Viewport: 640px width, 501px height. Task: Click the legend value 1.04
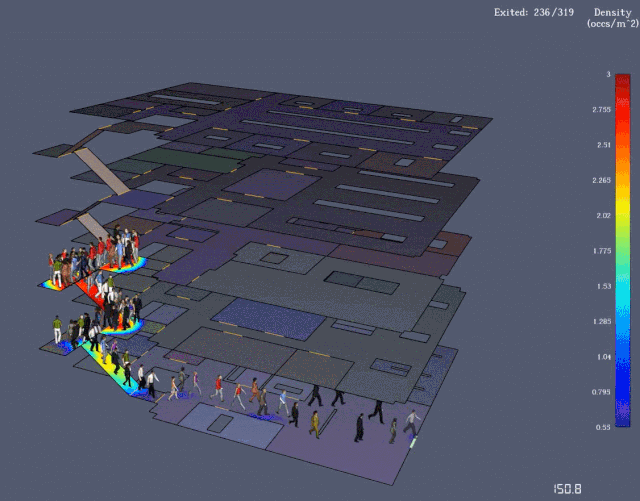[604, 357]
